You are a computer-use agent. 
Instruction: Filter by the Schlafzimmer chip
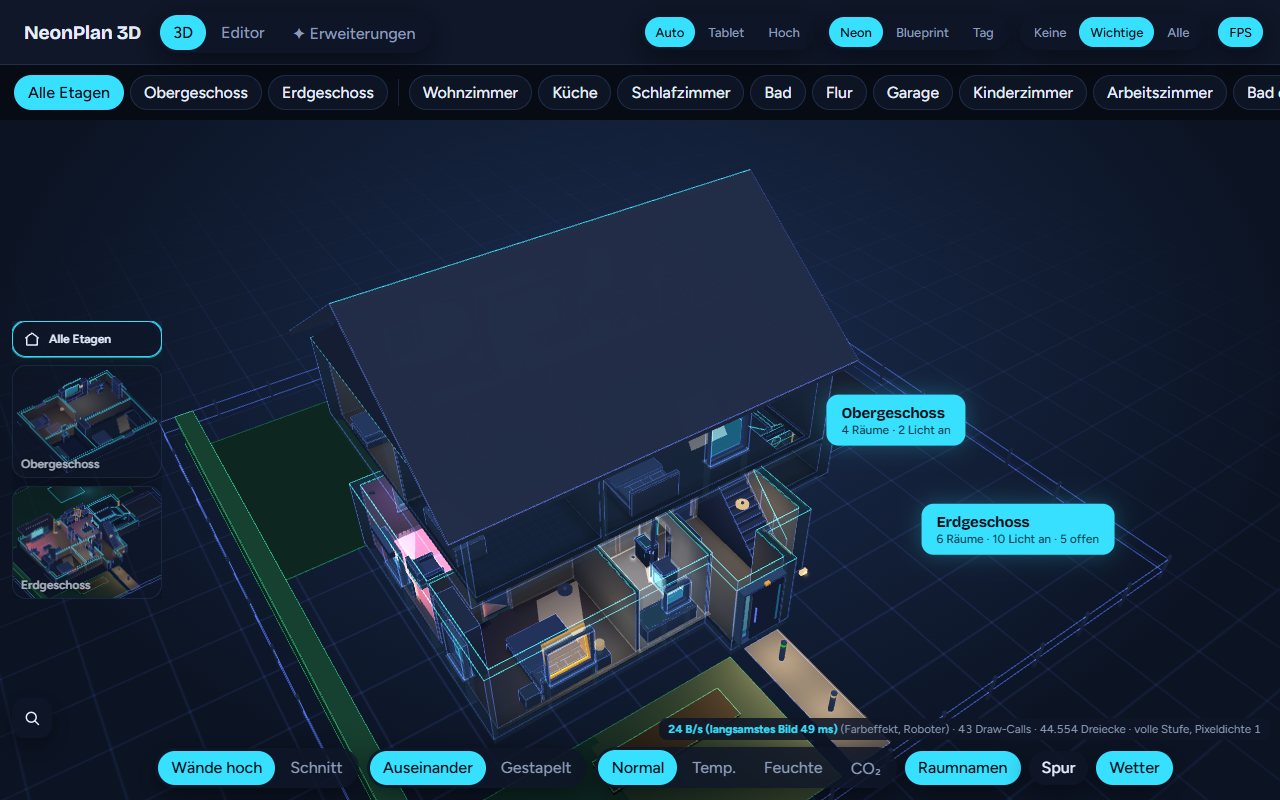[x=681, y=93]
